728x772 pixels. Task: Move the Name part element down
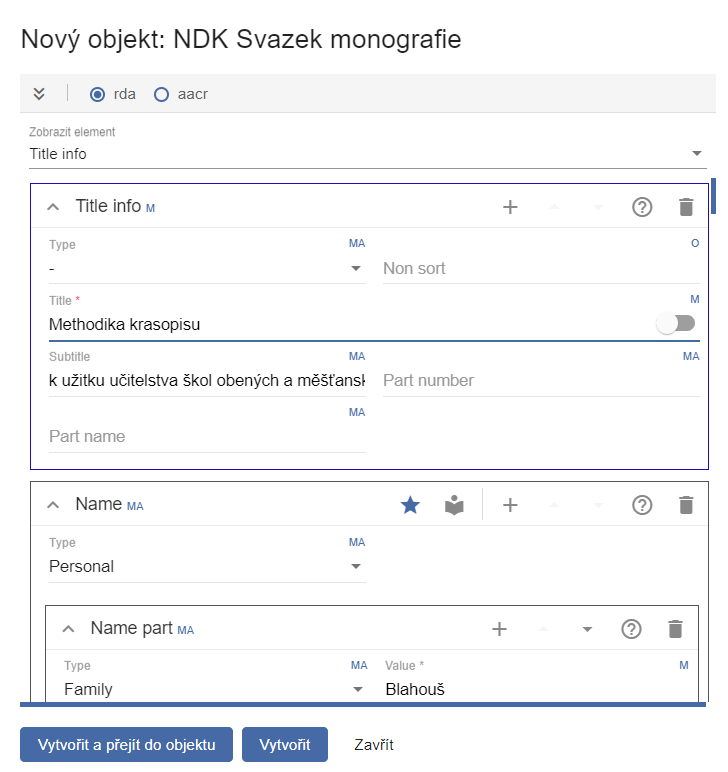point(587,629)
